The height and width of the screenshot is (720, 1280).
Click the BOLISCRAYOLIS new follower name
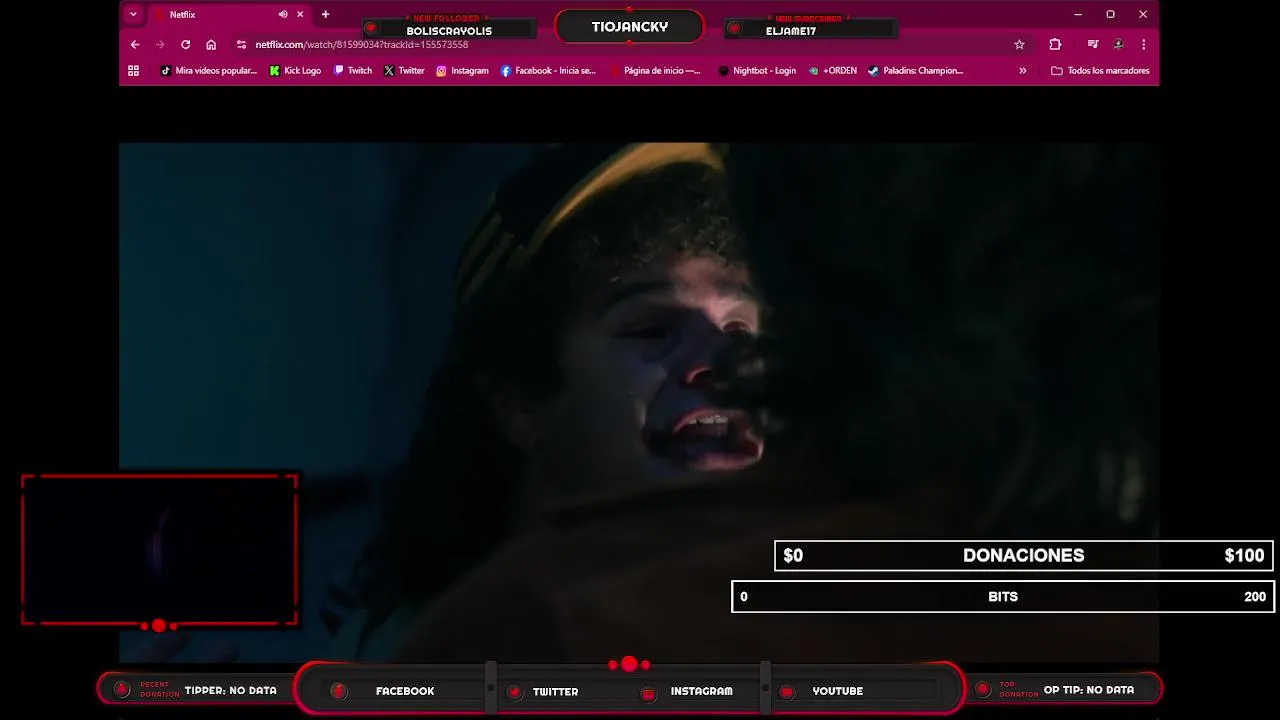[x=449, y=31]
